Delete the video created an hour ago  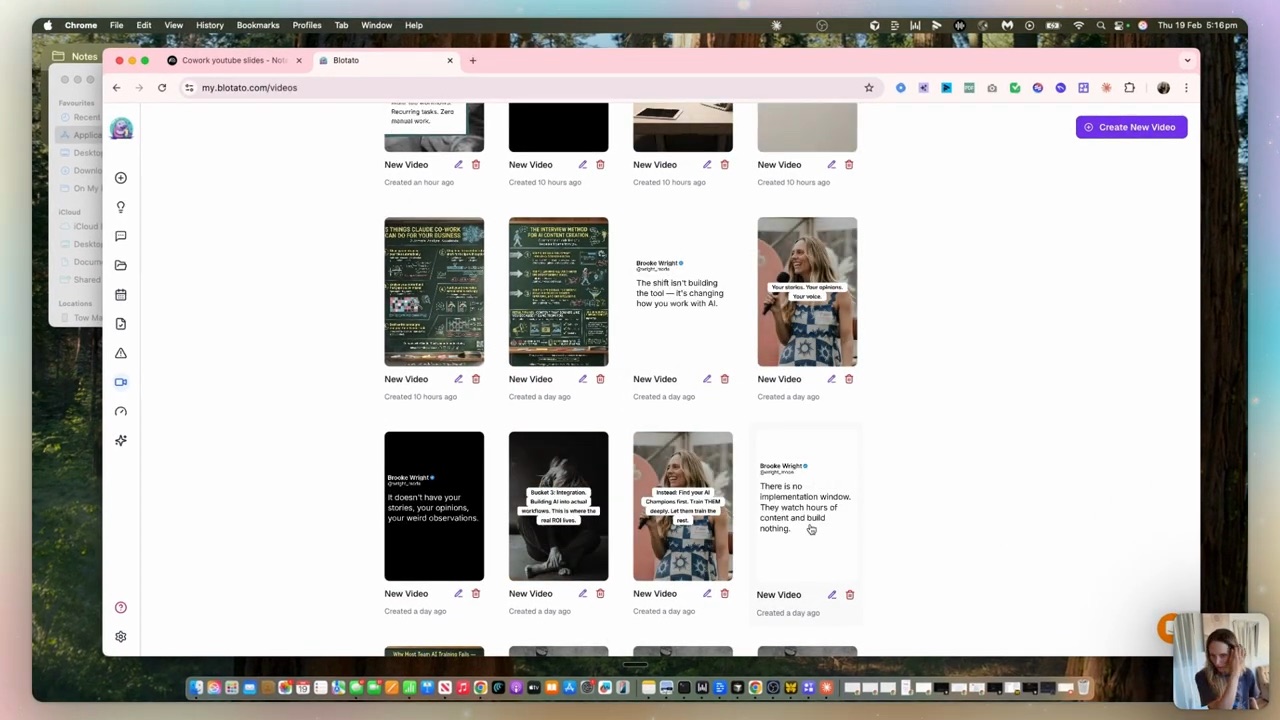[x=476, y=164]
